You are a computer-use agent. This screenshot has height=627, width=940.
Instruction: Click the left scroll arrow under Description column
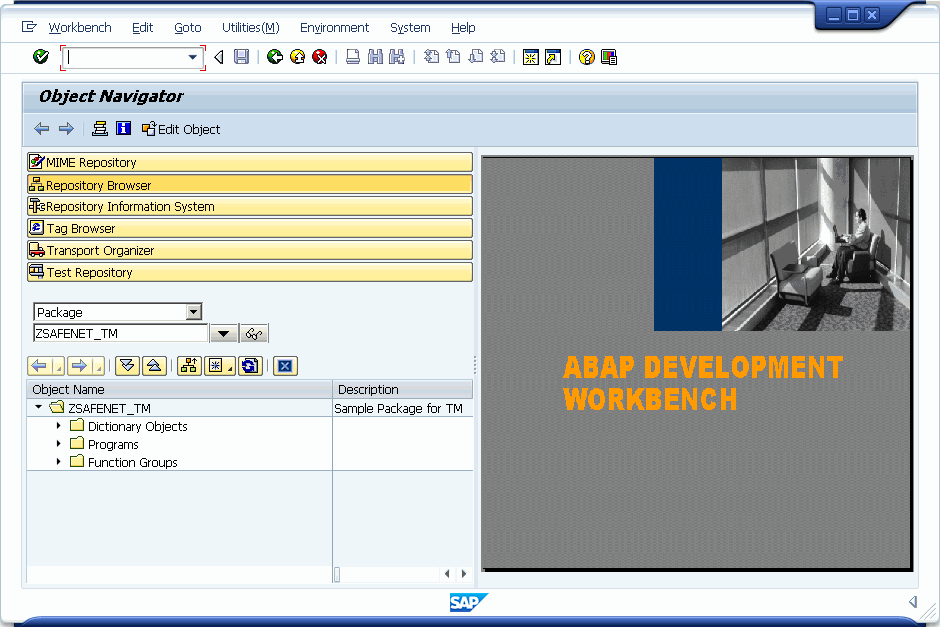[x=447, y=574]
